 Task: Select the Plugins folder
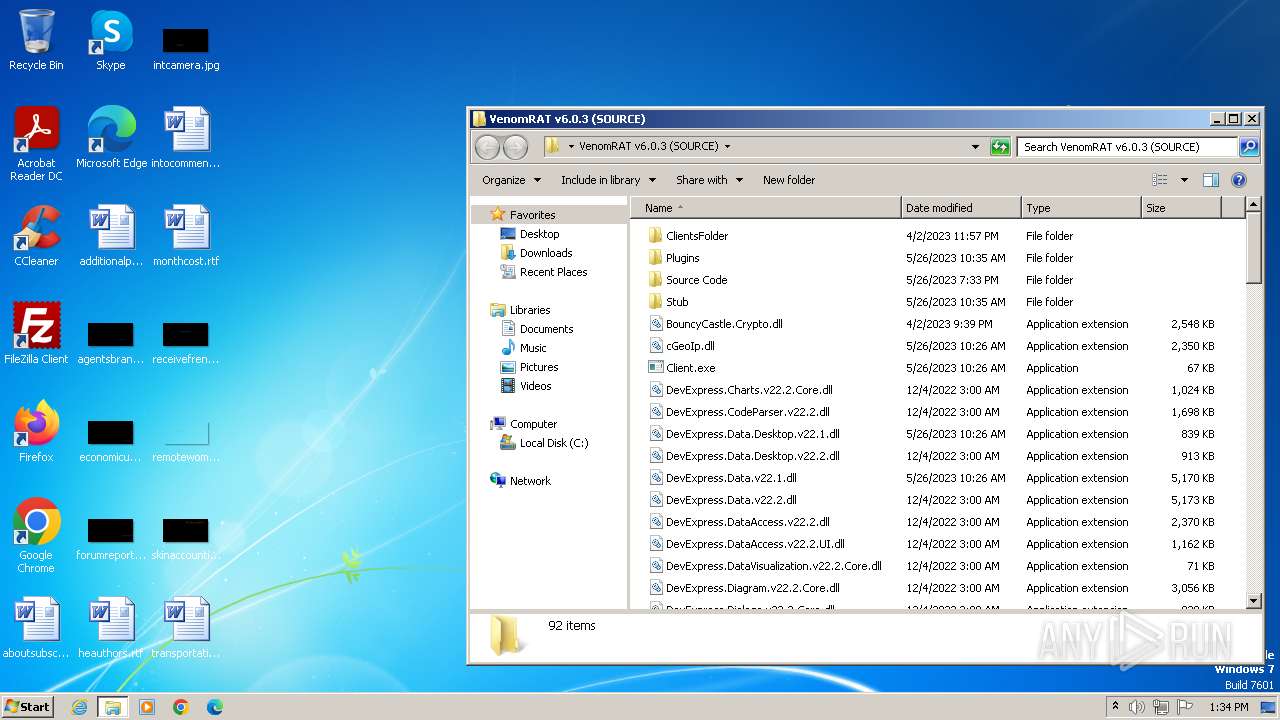674,258
